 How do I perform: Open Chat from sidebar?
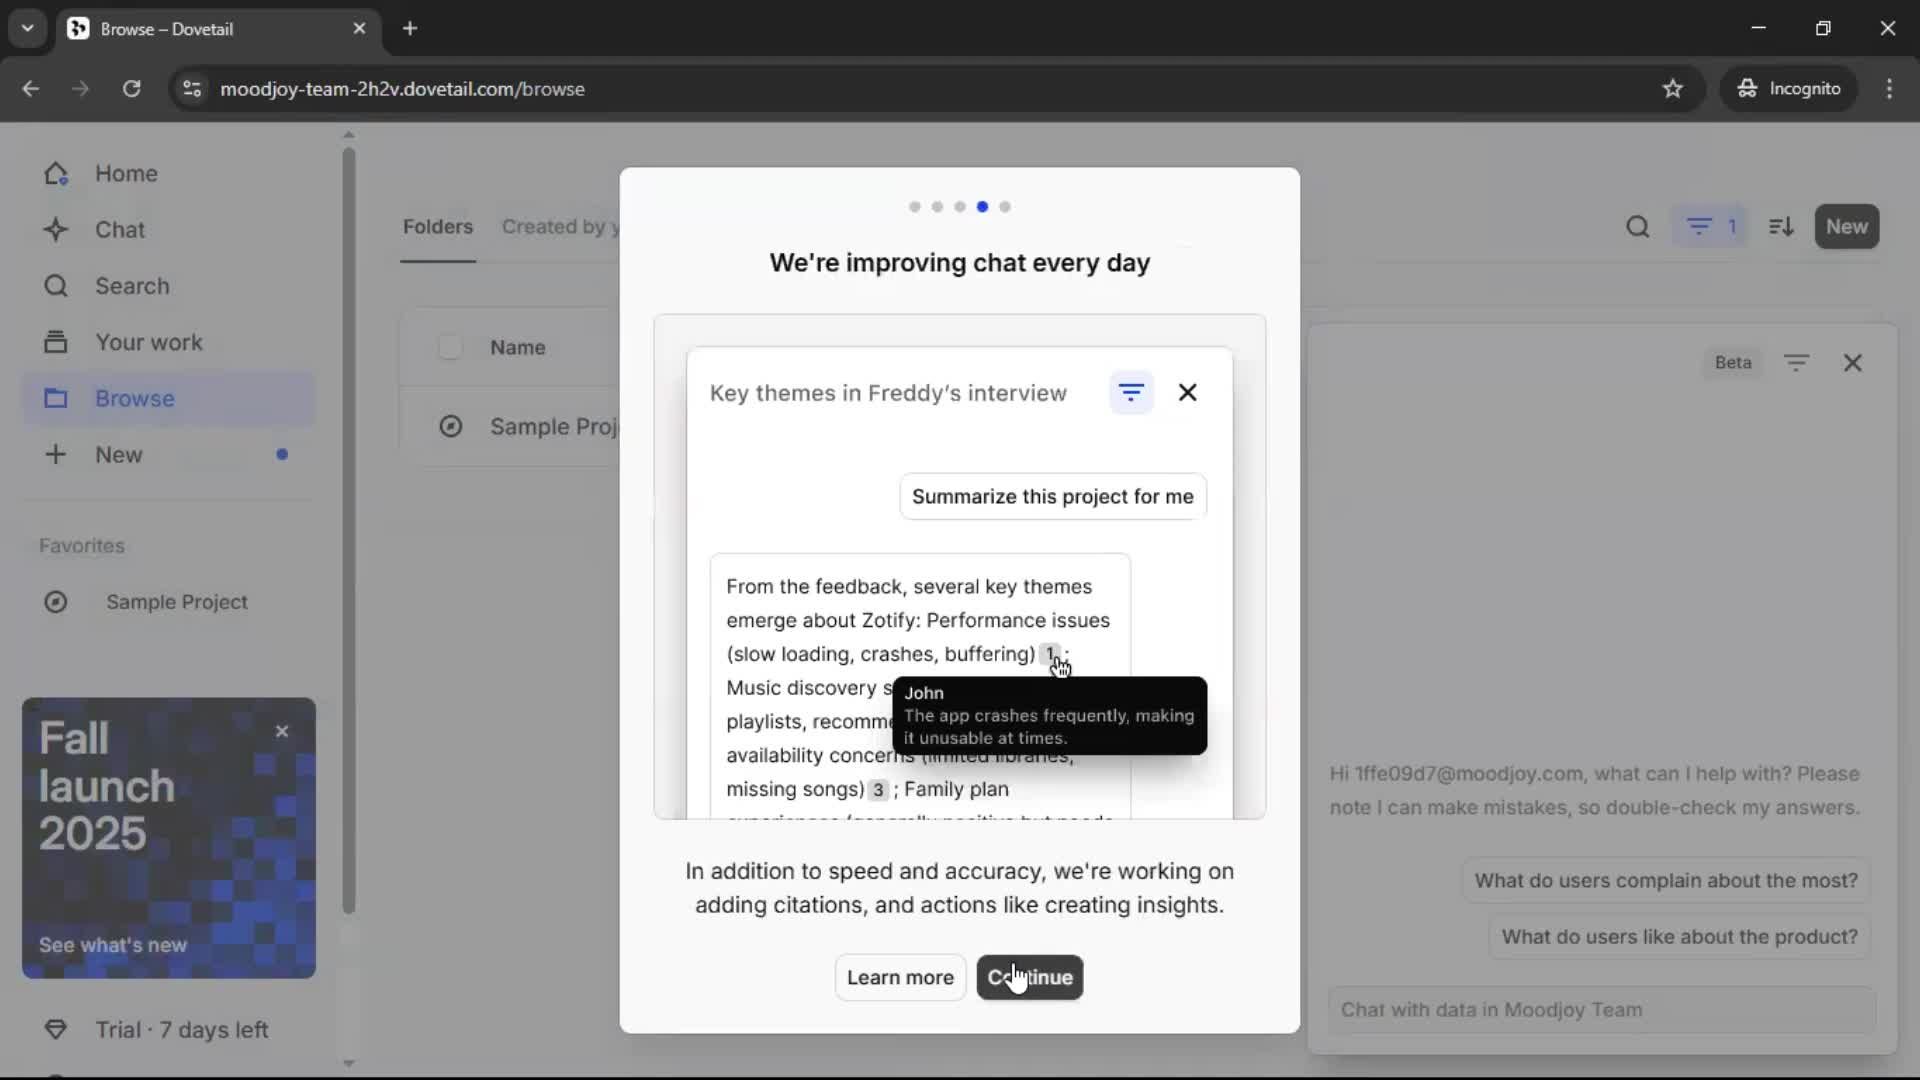click(119, 230)
